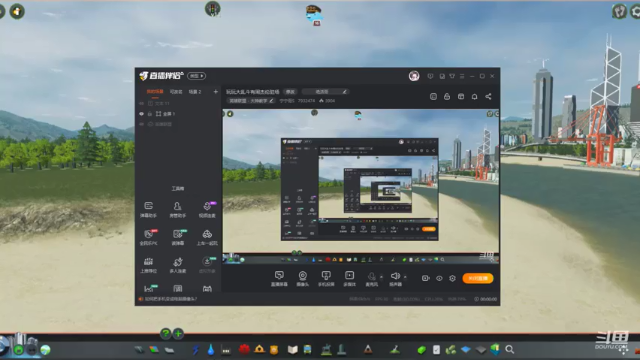Add a new scene with the plus button
640x360 pixels.
216,92
